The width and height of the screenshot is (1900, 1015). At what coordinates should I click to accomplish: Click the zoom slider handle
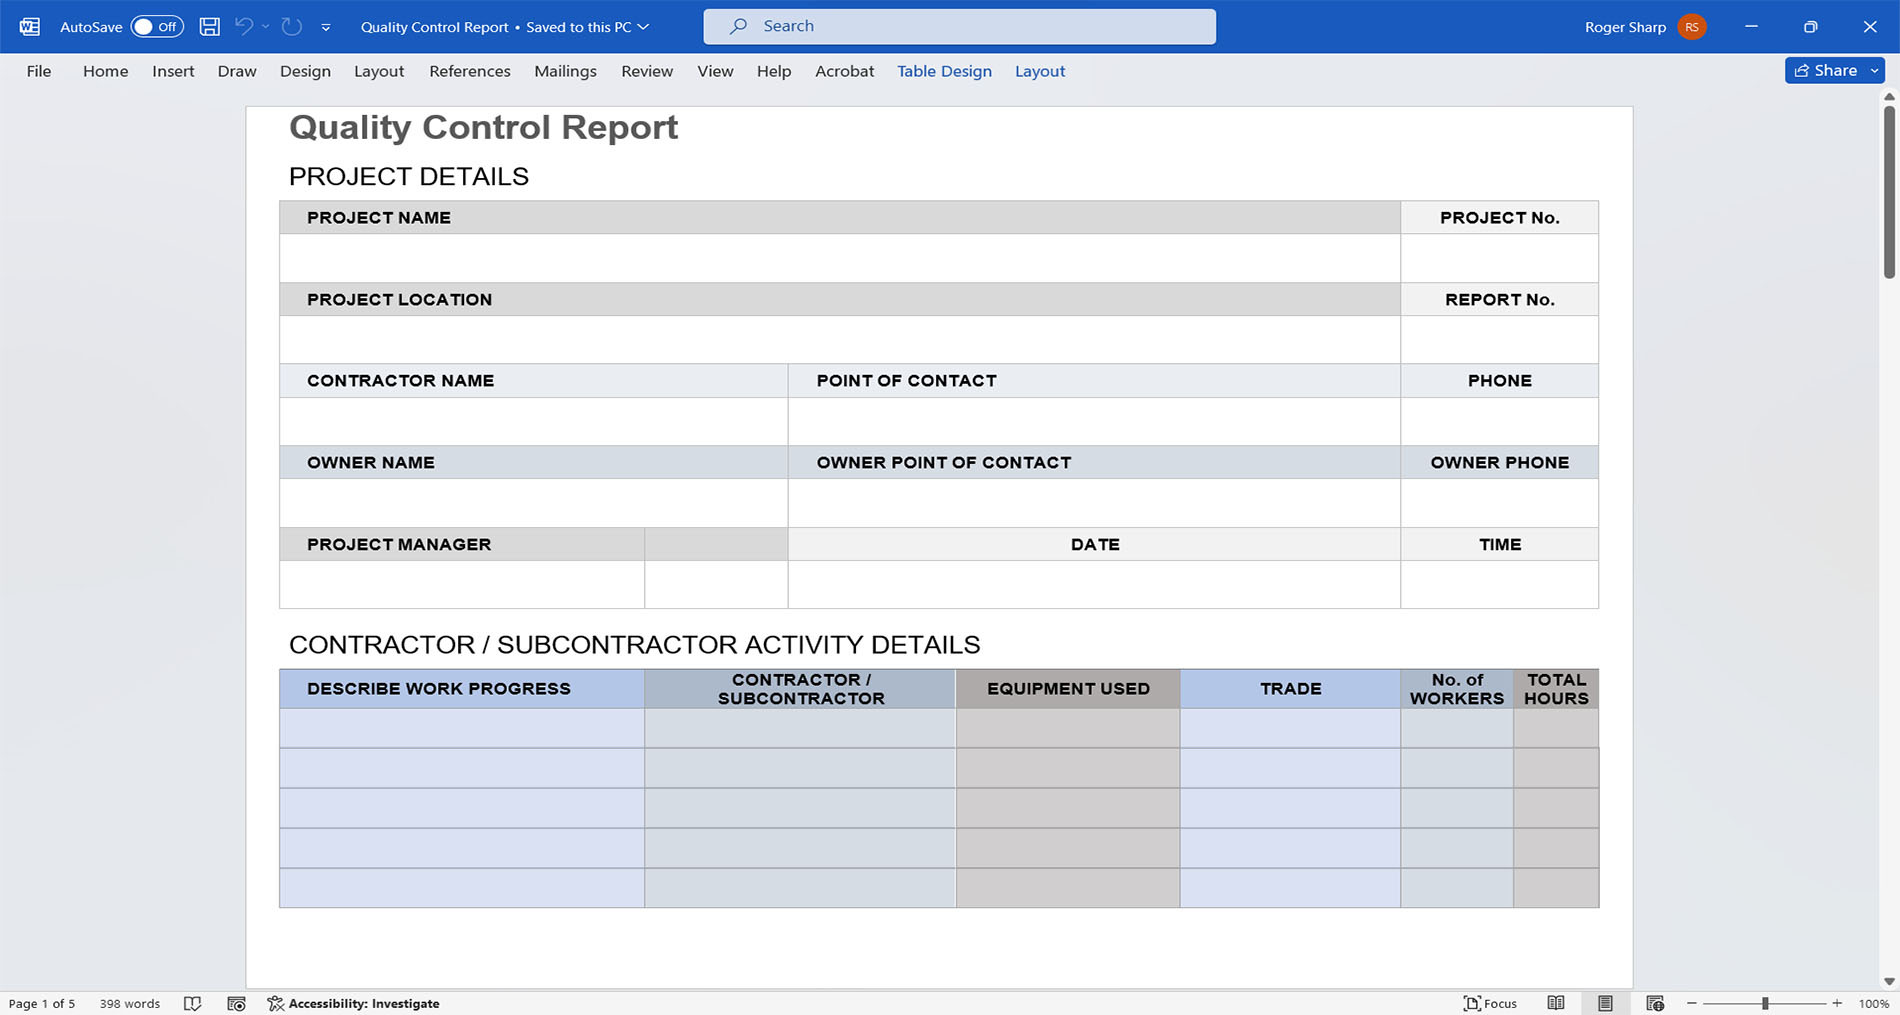(x=1765, y=1003)
